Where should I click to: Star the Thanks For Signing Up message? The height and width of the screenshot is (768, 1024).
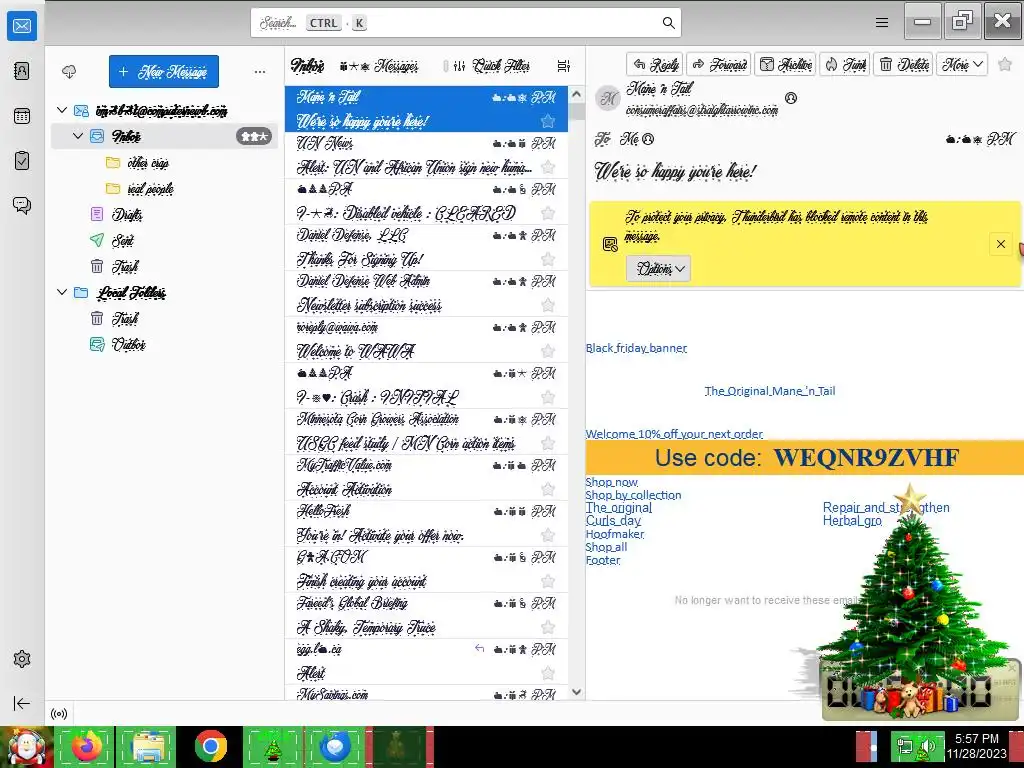pos(548,259)
